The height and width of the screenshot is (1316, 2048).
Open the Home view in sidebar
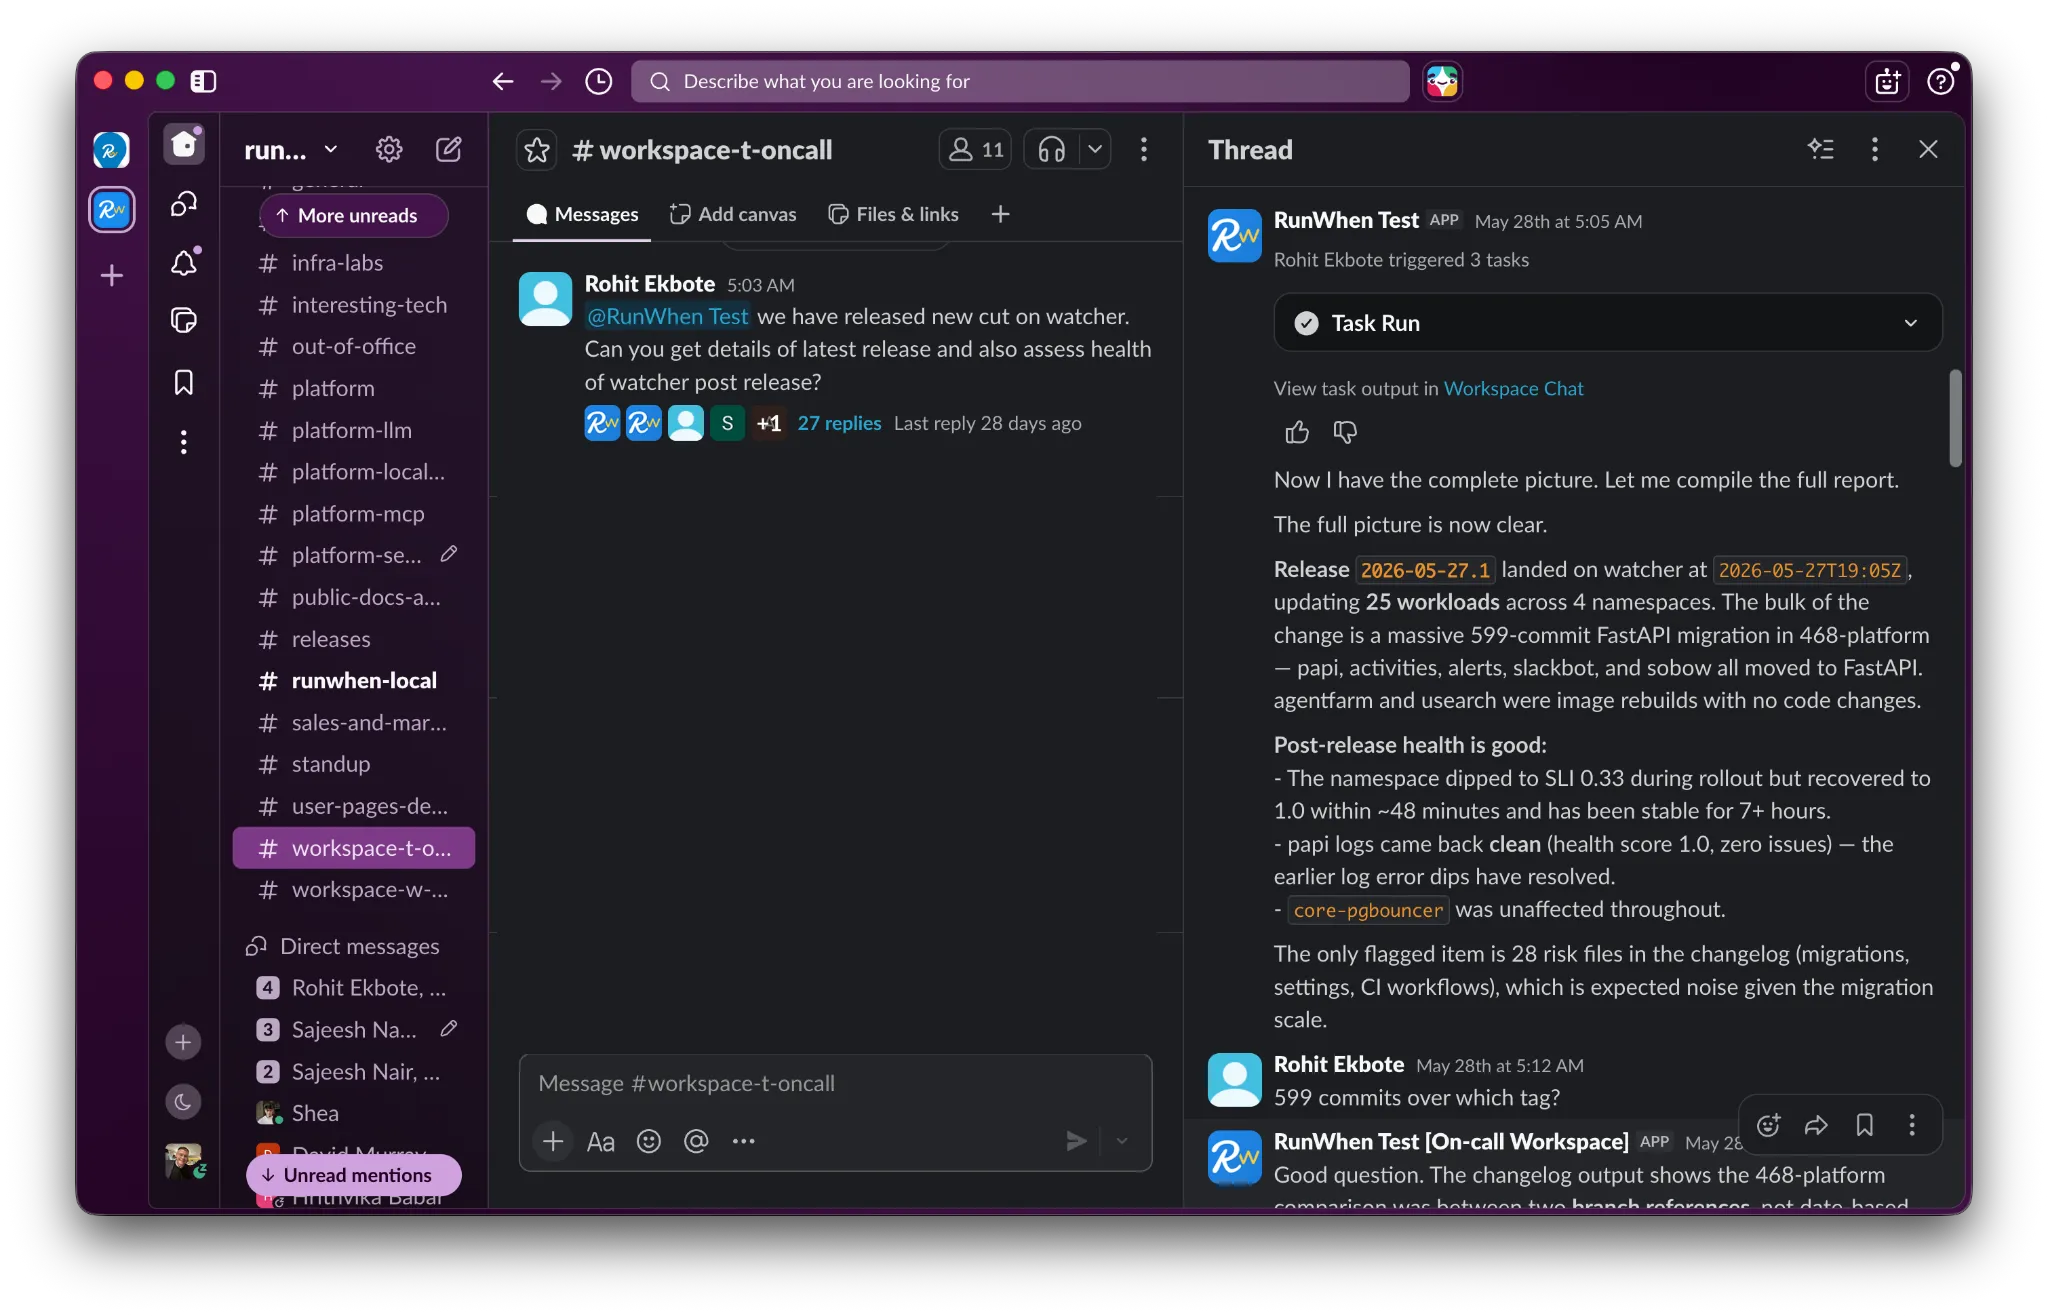click(184, 146)
